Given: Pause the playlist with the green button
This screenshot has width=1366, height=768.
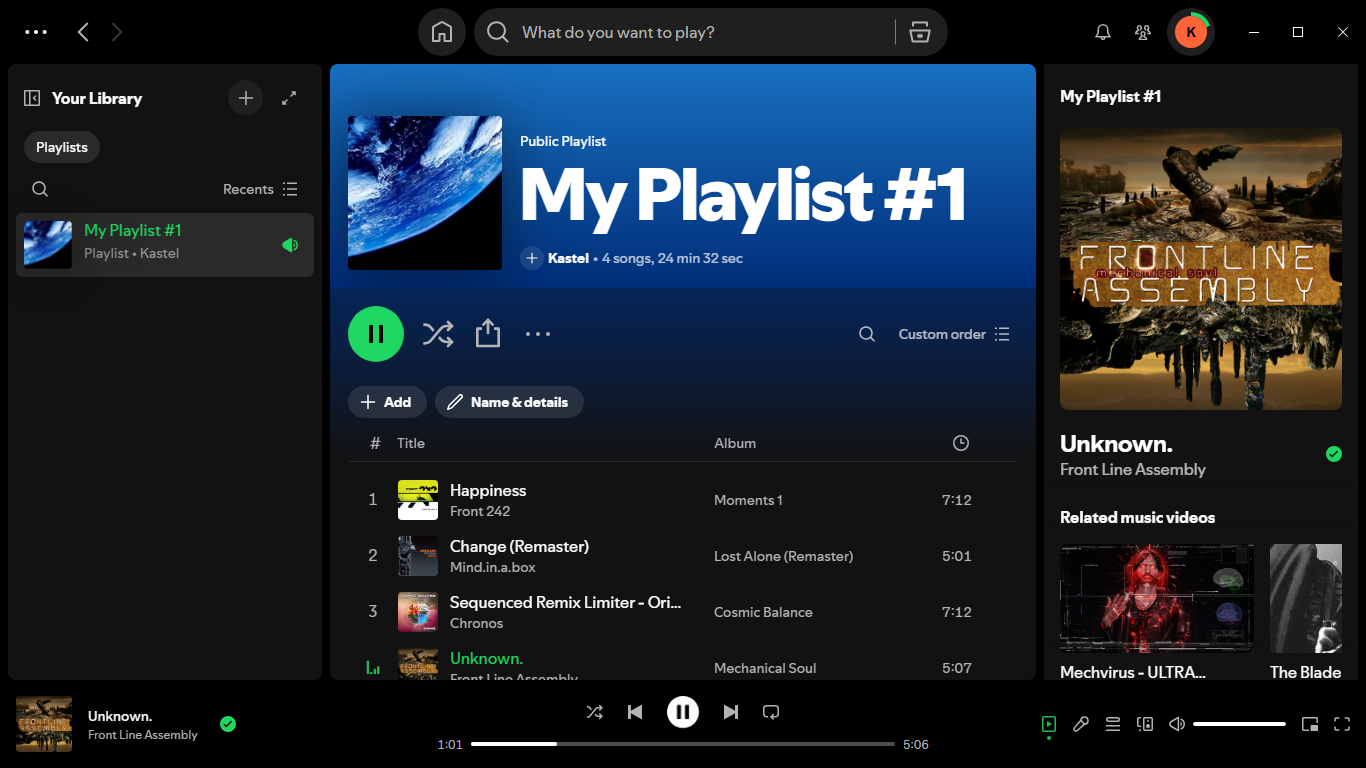Looking at the screenshot, I should click(376, 334).
